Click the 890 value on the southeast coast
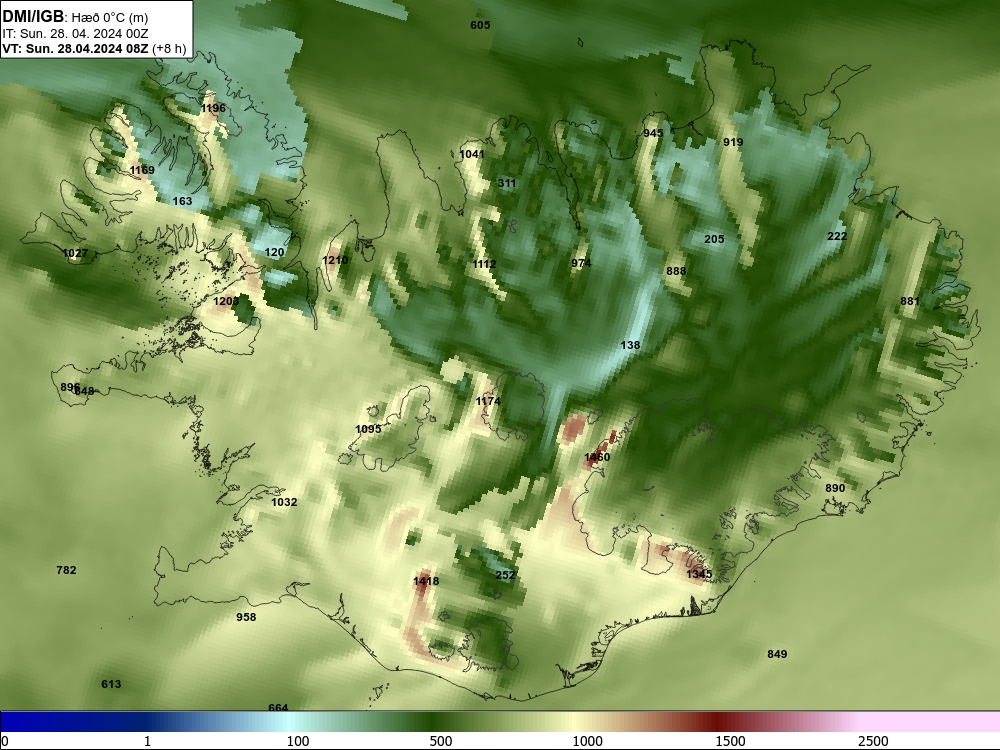 pos(835,488)
